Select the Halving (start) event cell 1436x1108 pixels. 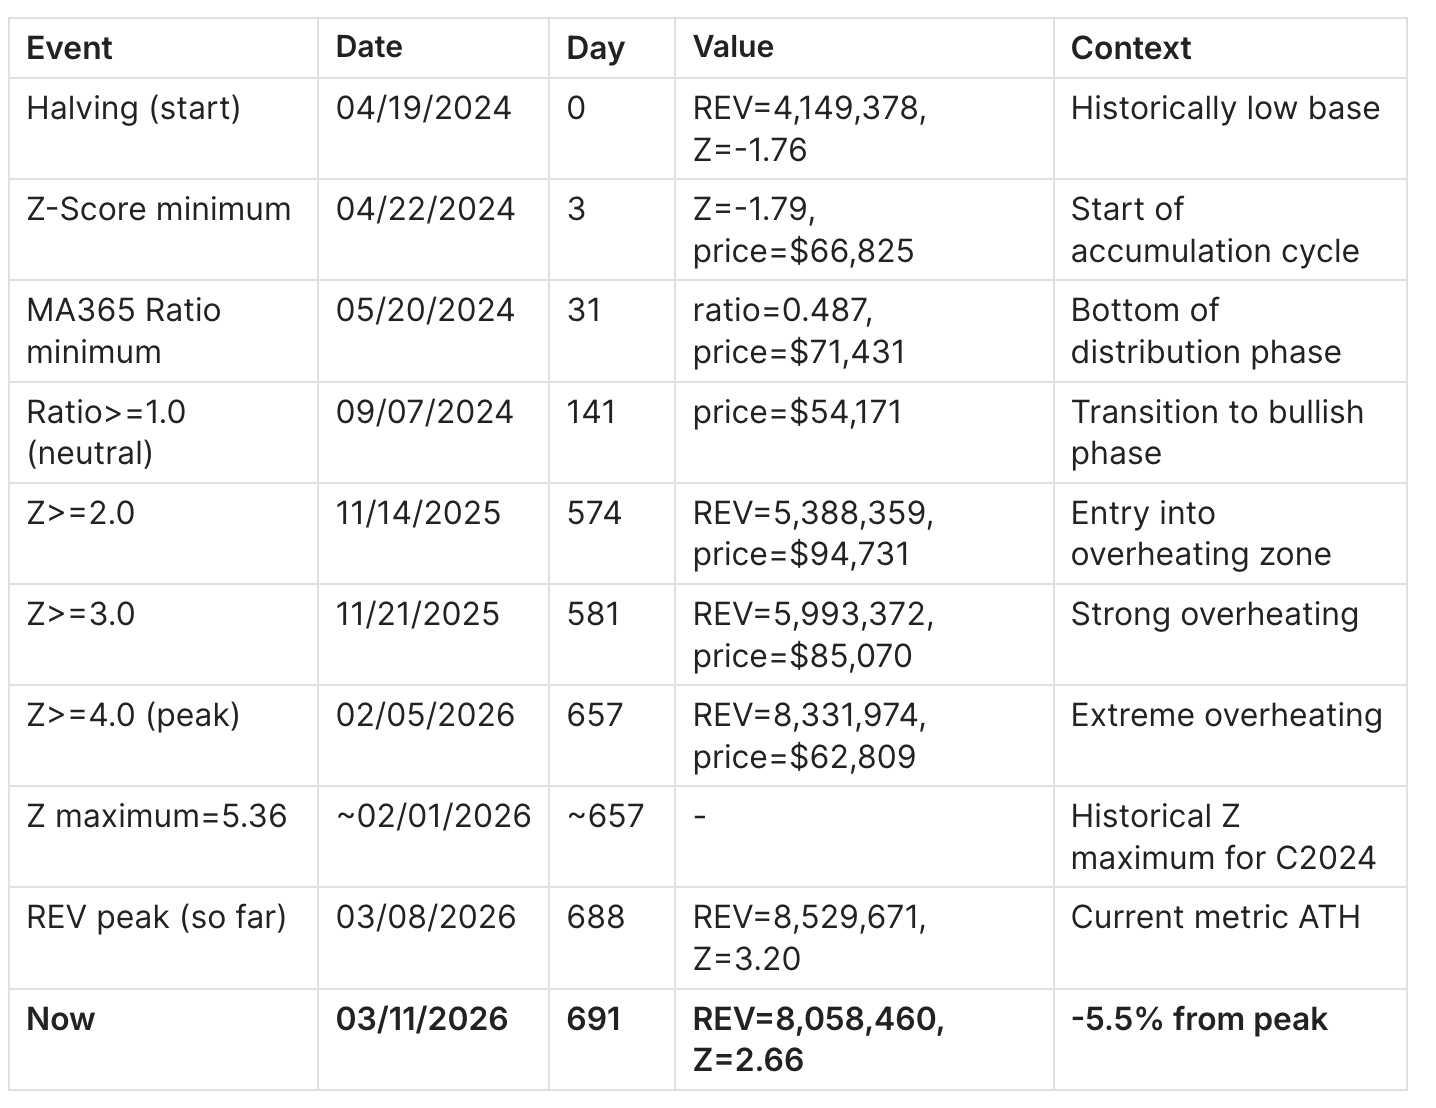pyautogui.click(x=133, y=108)
